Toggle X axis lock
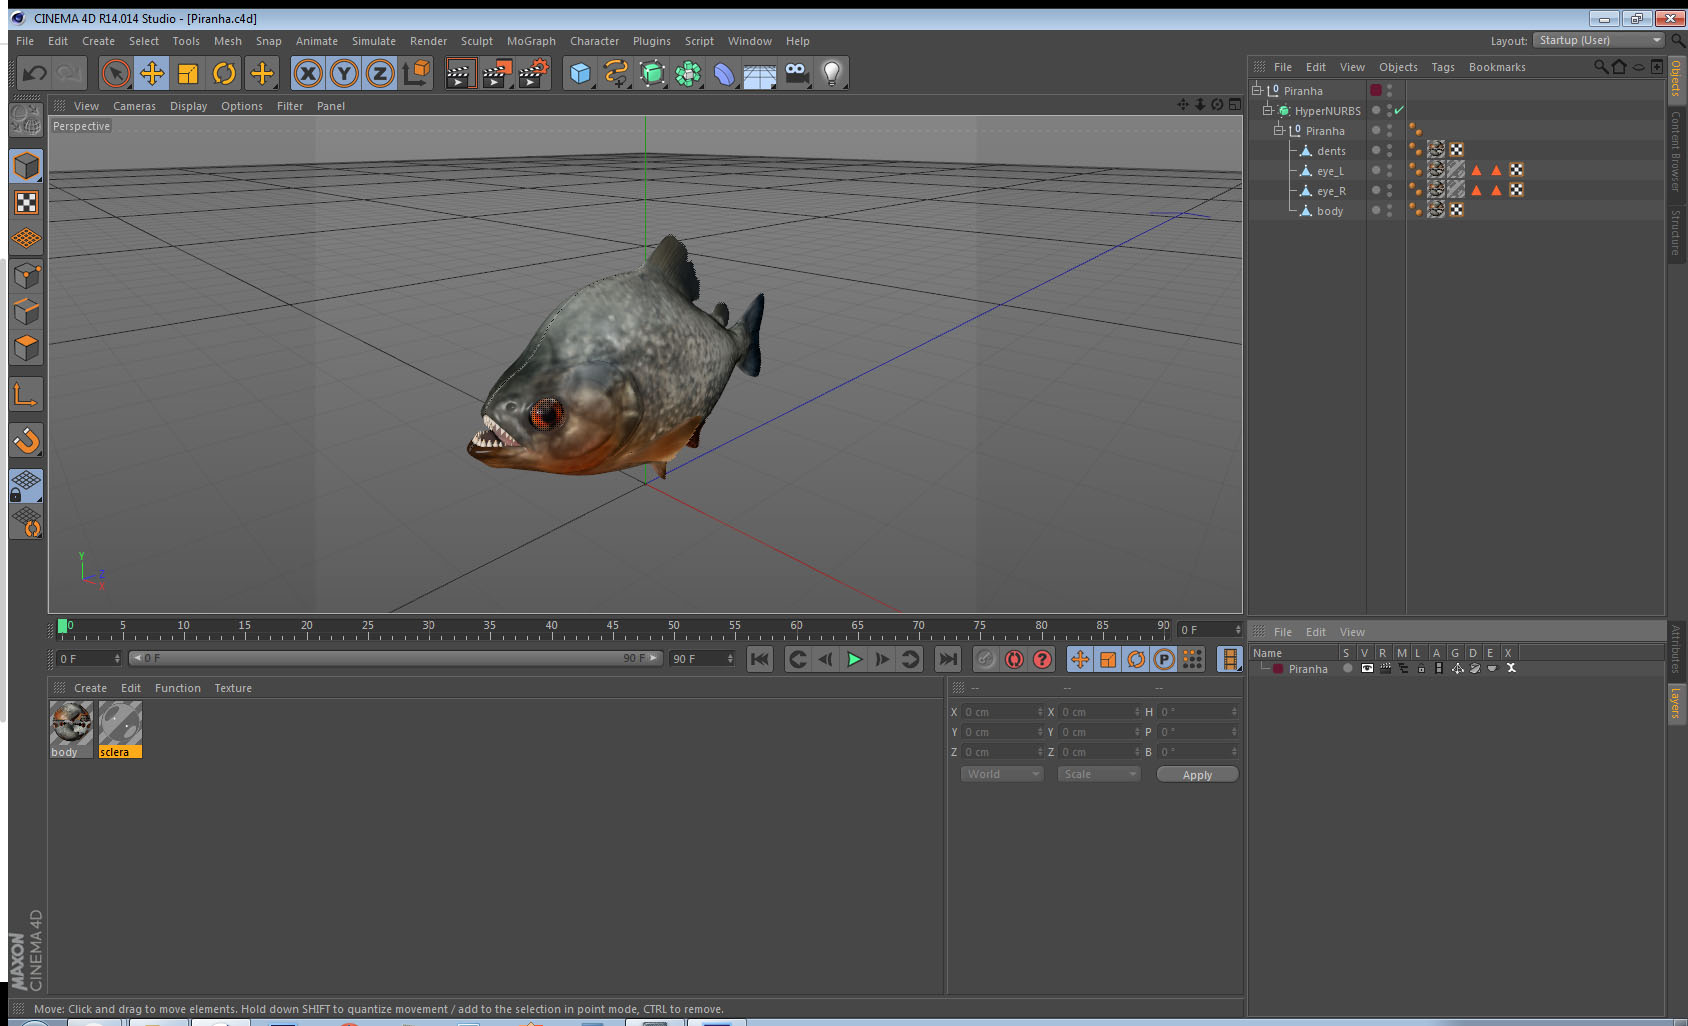 click(x=308, y=73)
